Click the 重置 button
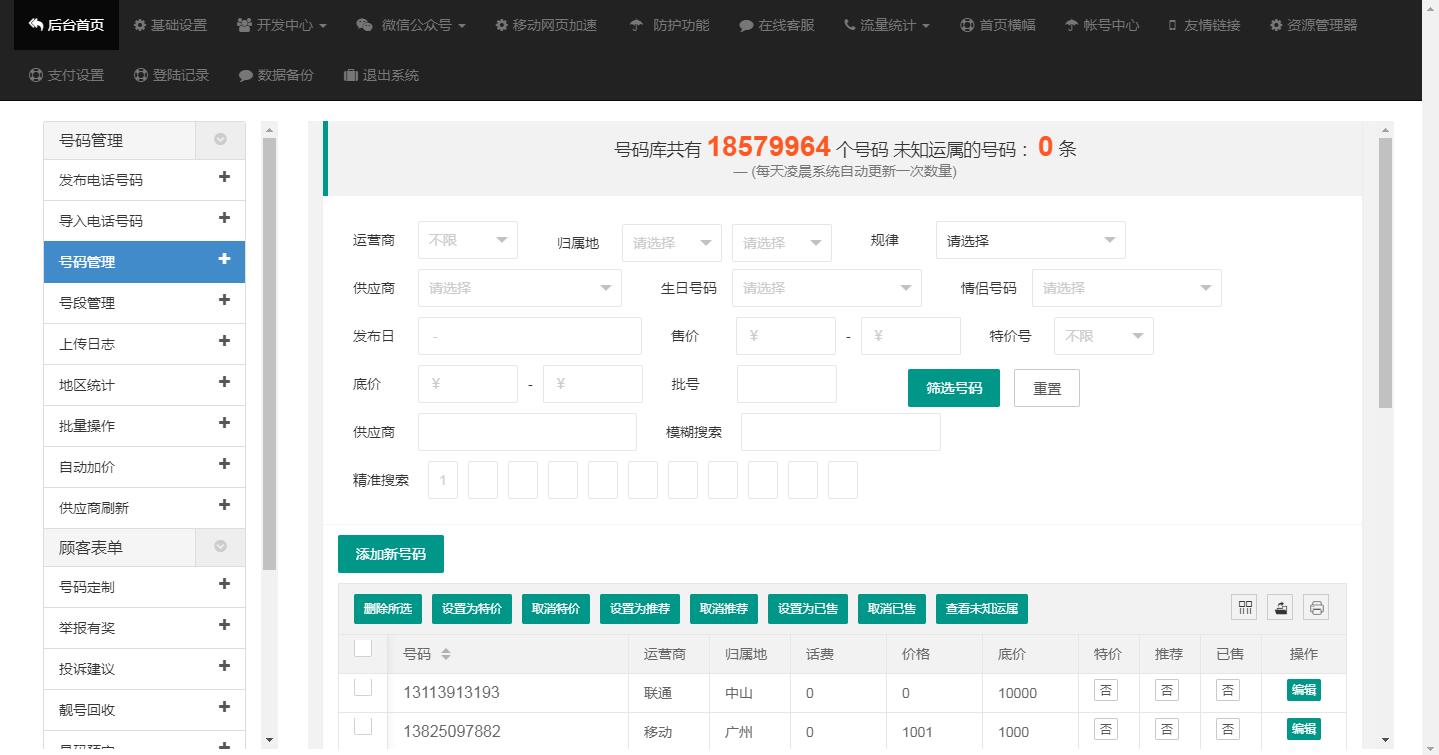This screenshot has width=1439, height=755. coord(1047,388)
